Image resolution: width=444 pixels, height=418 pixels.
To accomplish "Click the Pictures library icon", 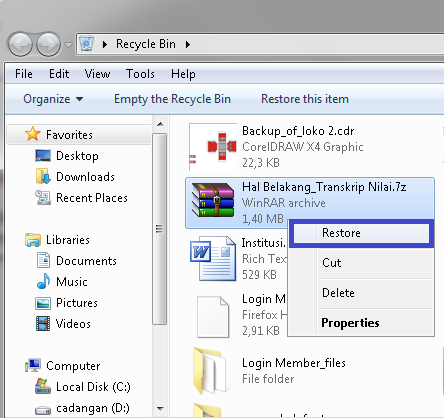I will pos(43,303).
